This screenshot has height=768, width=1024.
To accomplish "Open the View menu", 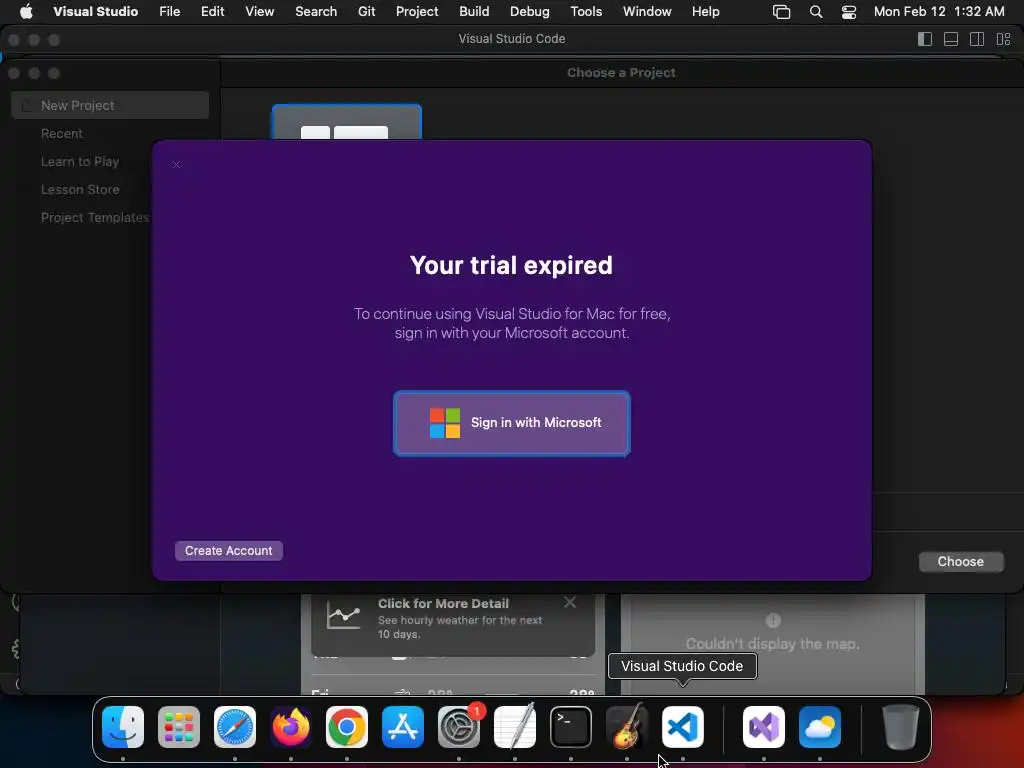I will click(x=259, y=12).
